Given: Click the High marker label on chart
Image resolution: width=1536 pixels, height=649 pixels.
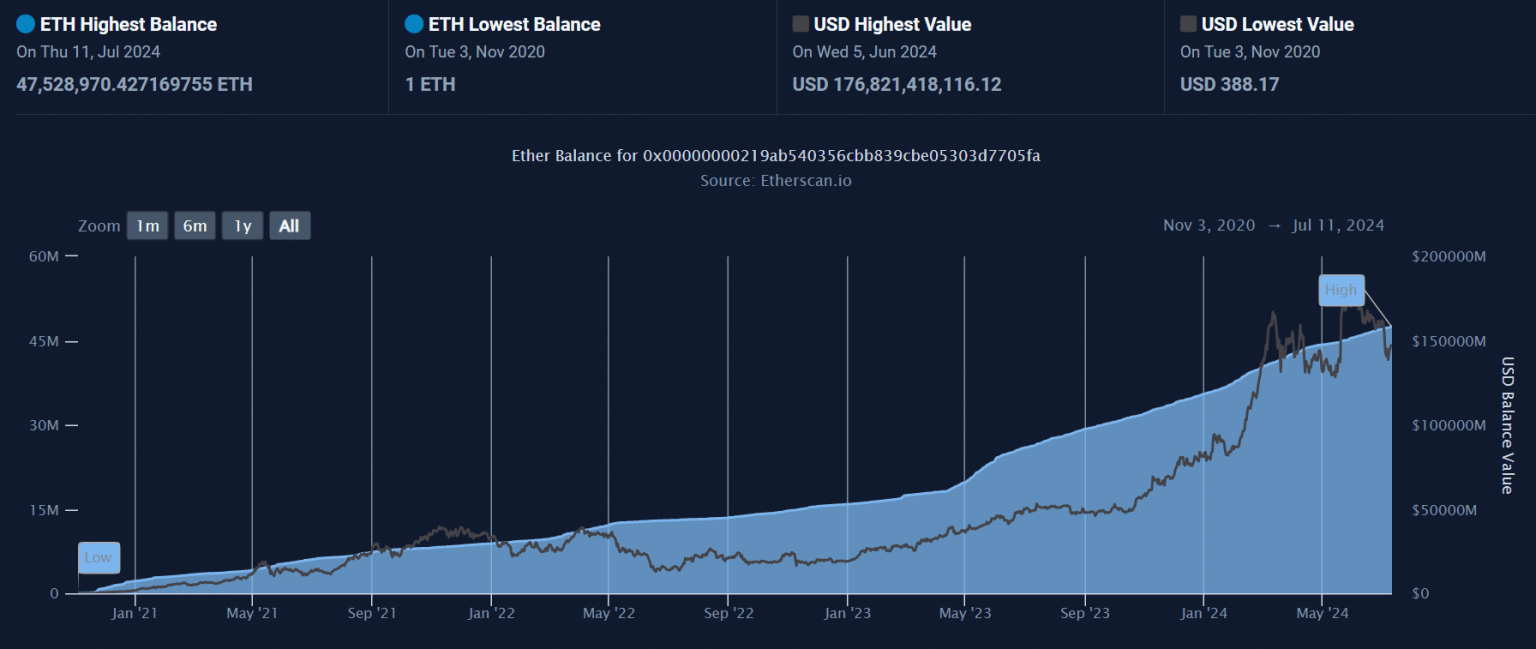Looking at the screenshot, I should (x=1341, y=290).
